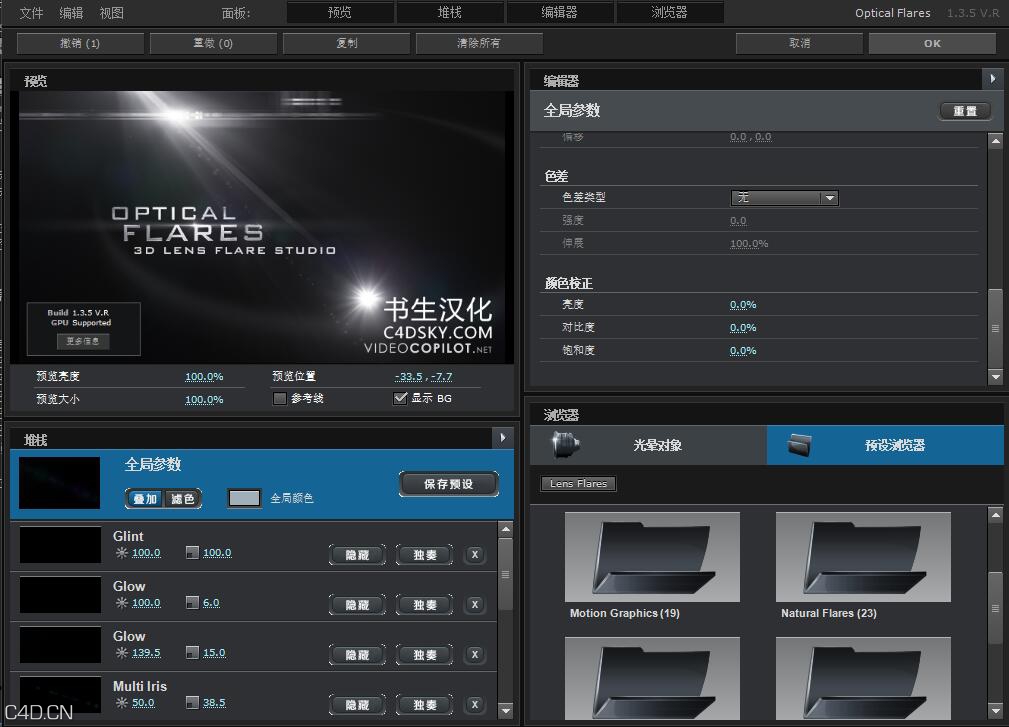Click the 保存预设 button

coord(448,483)
